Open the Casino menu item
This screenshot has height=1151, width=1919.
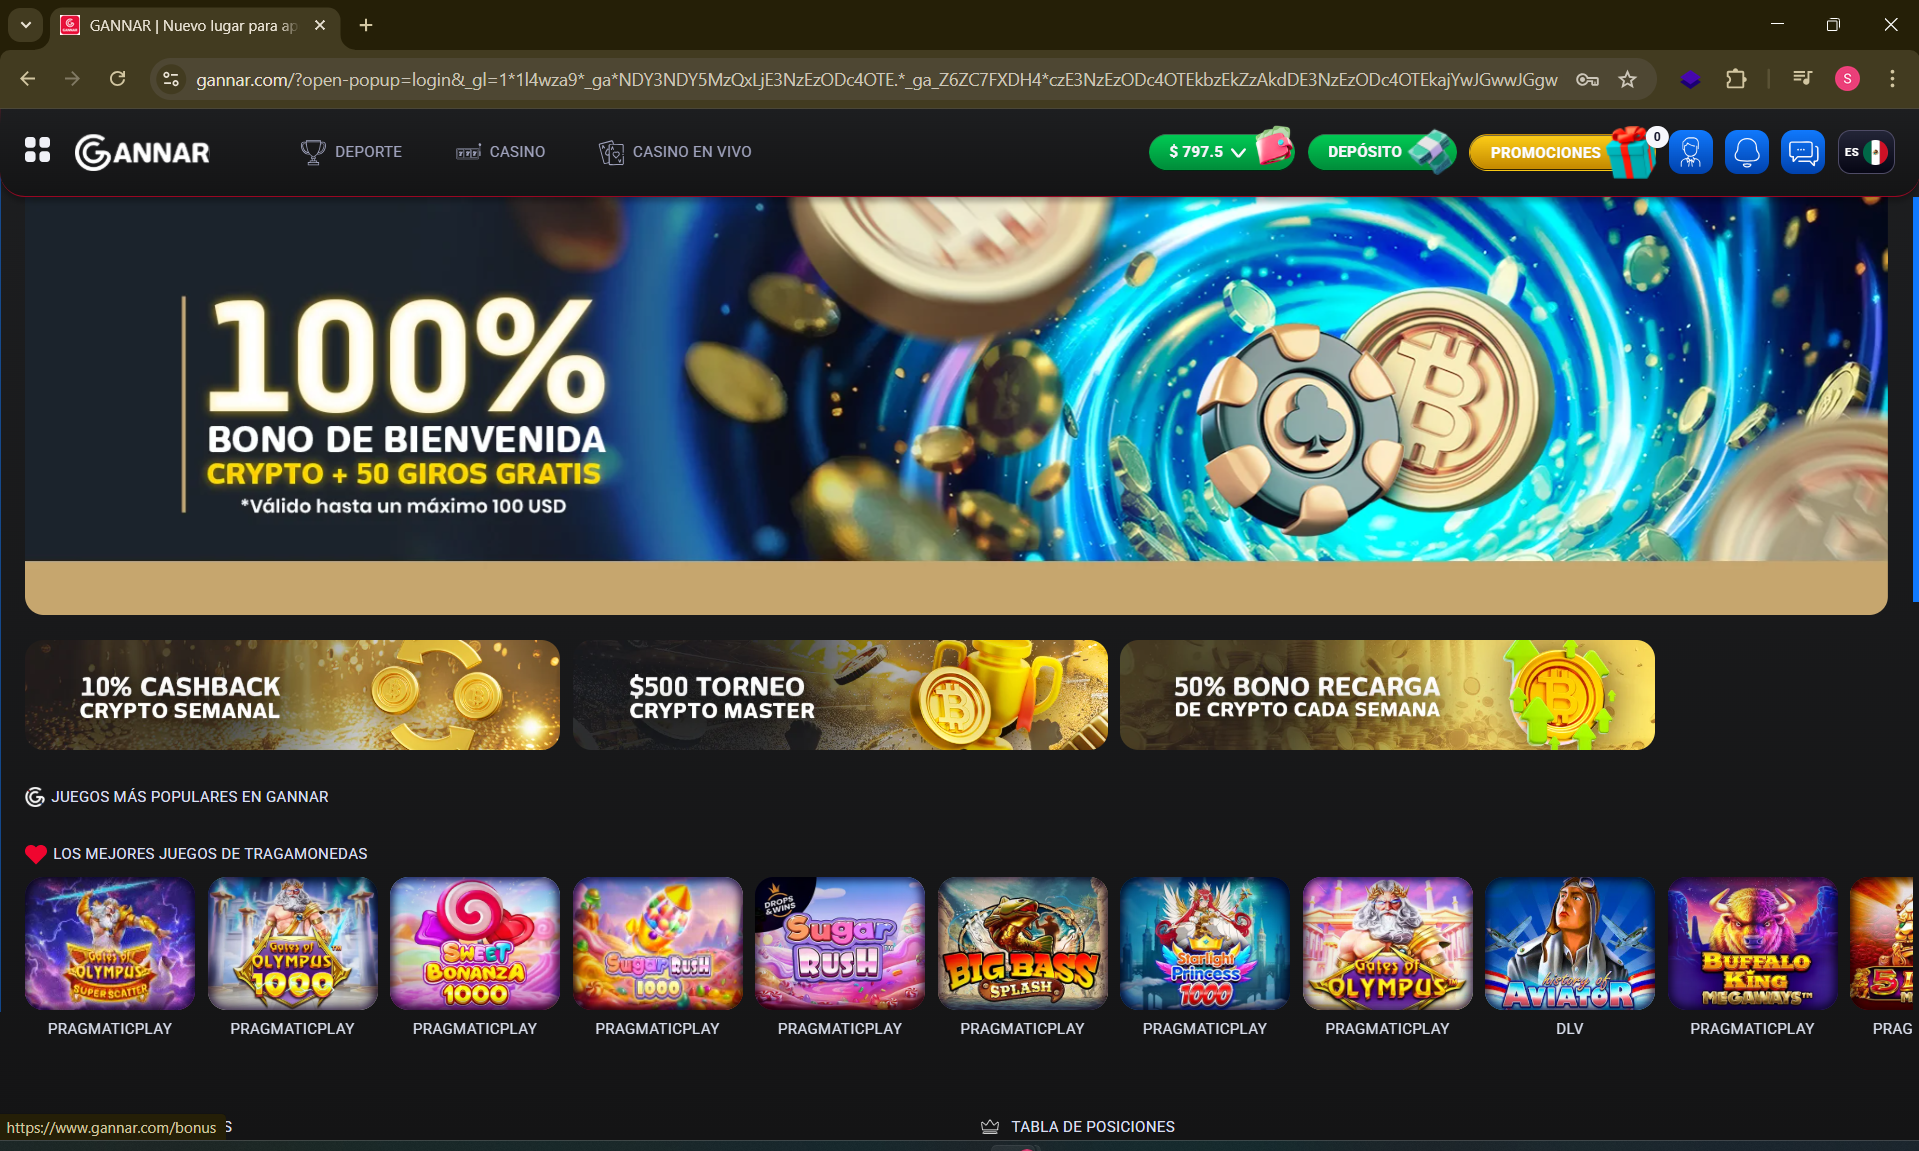click(x=500, y=152)
